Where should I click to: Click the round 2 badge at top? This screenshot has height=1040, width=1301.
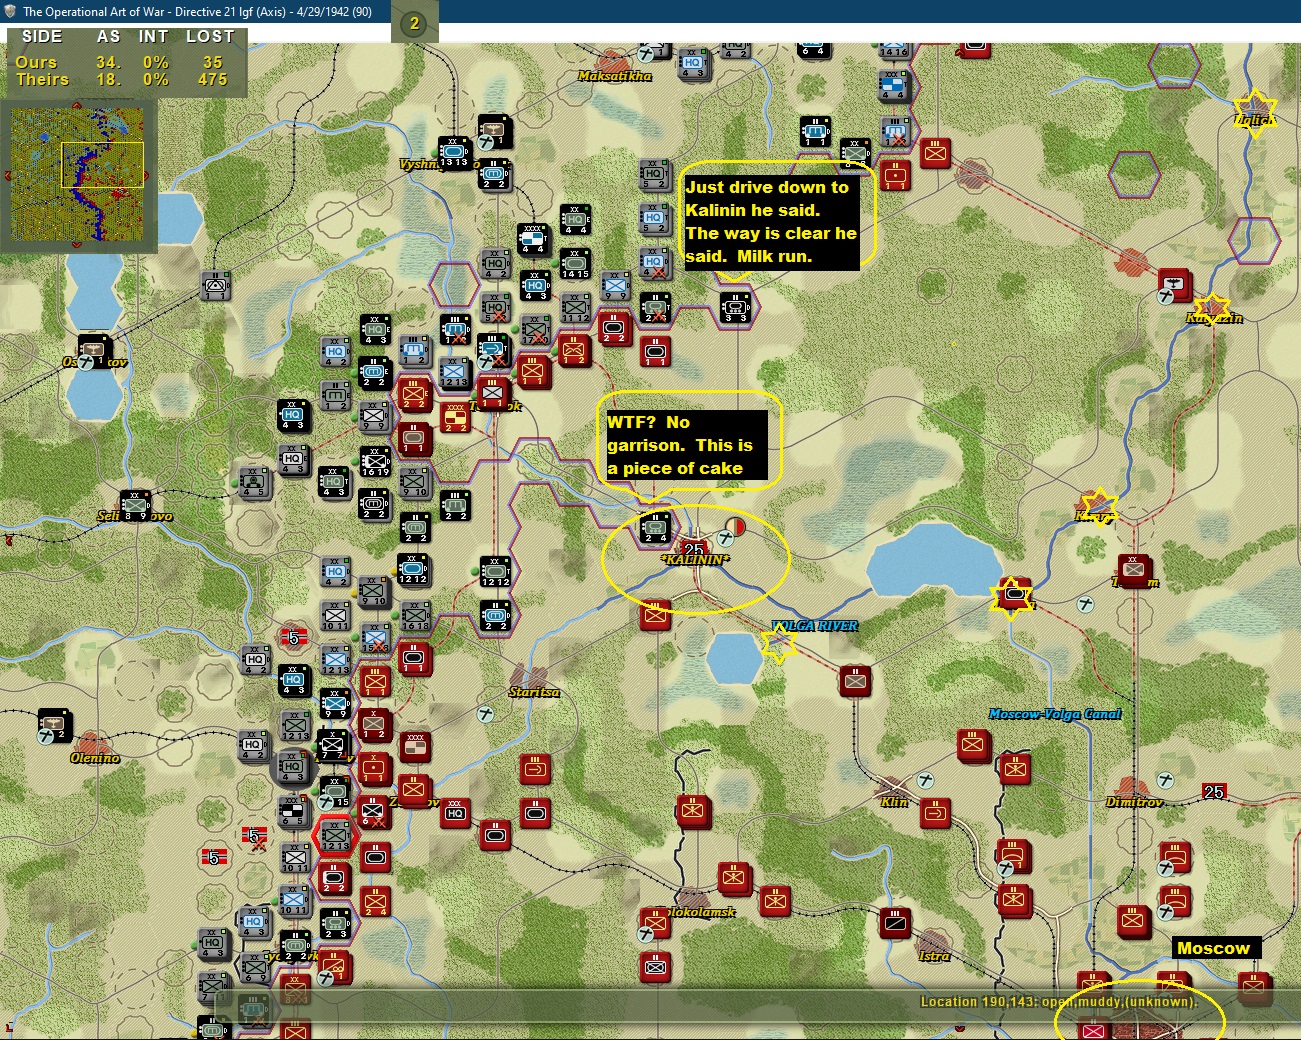[x=415, y=23]
